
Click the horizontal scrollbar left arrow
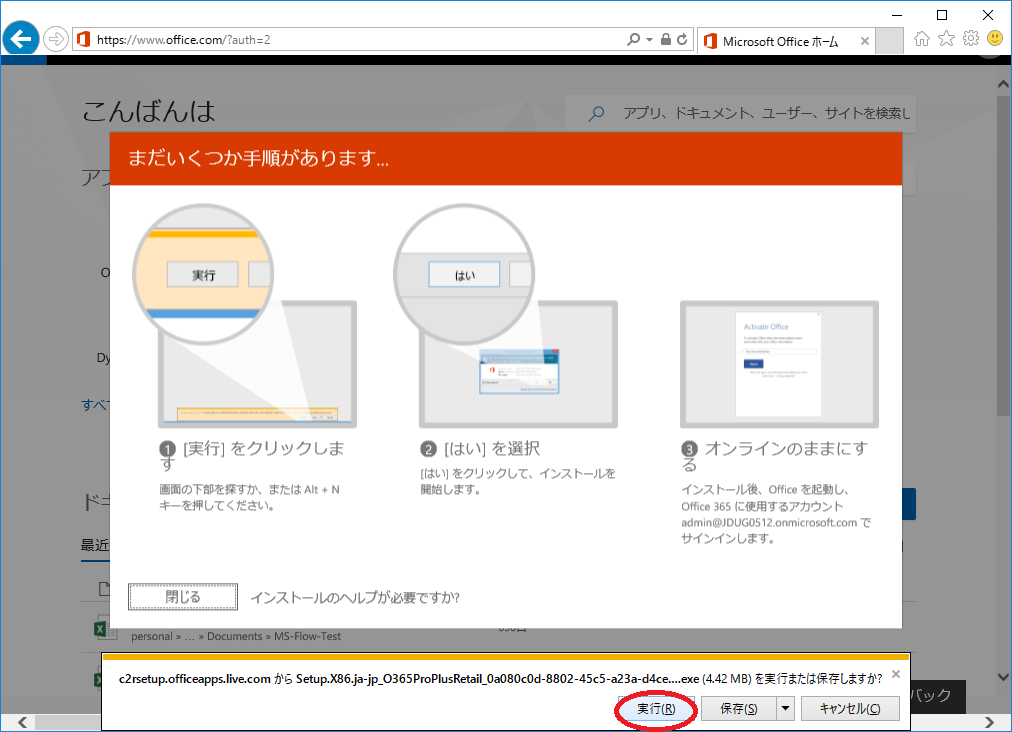22,722
